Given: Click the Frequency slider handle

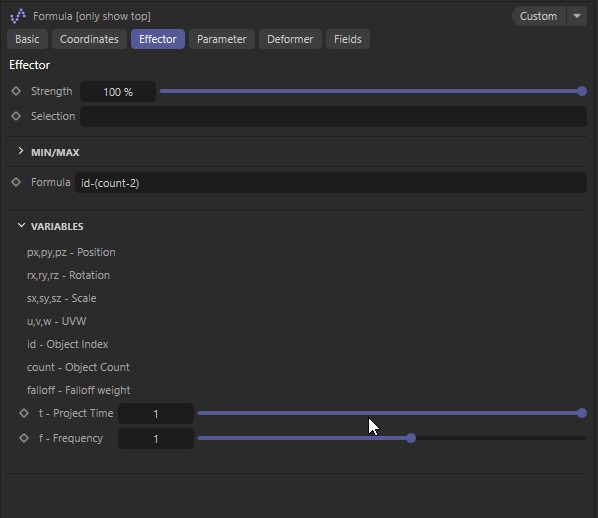Looking at the screenshot, I should (411, 438).
